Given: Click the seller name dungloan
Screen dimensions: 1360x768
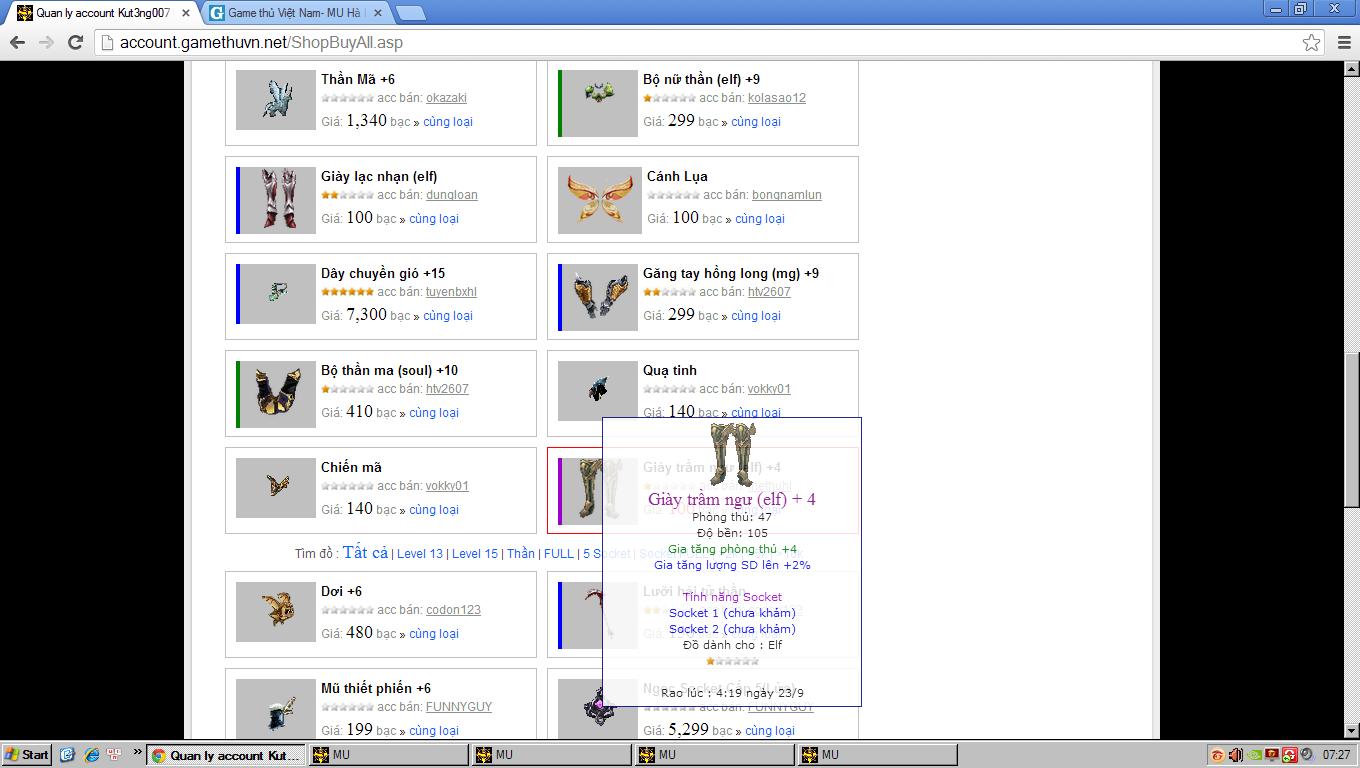Looking at the screenshot, I should click(x=452, y=195).
